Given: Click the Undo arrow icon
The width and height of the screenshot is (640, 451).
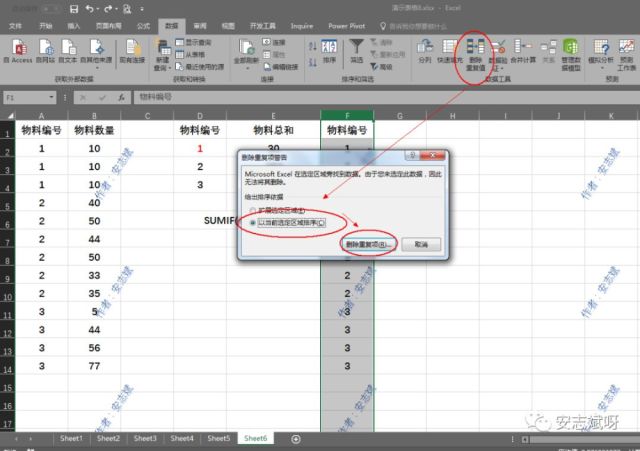Looking at the screenshot, I should coord(89,9).
